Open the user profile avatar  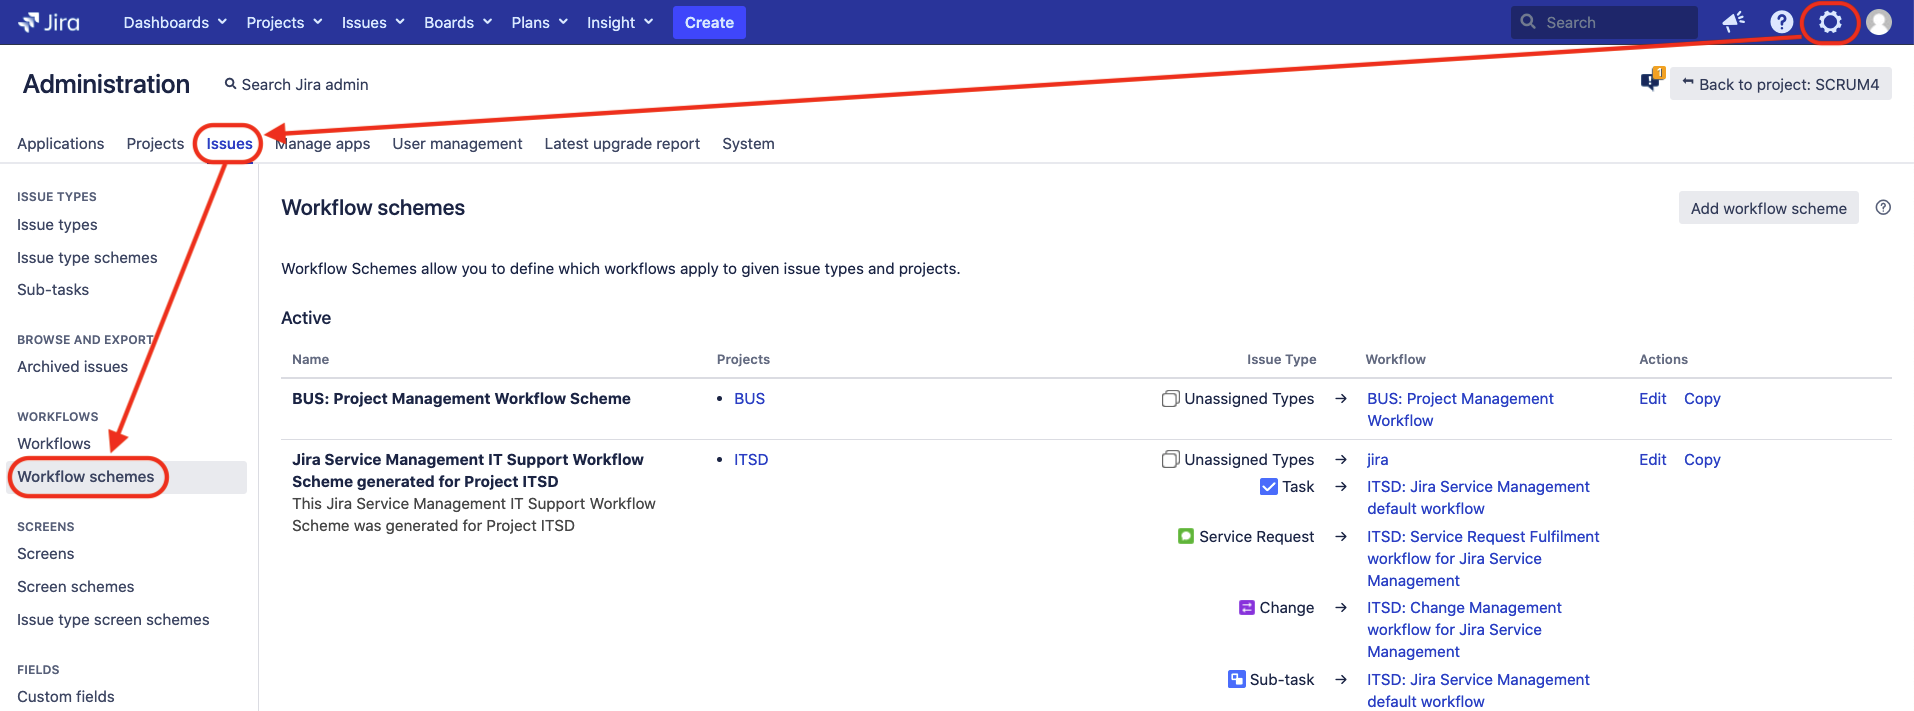[1879, 22]
